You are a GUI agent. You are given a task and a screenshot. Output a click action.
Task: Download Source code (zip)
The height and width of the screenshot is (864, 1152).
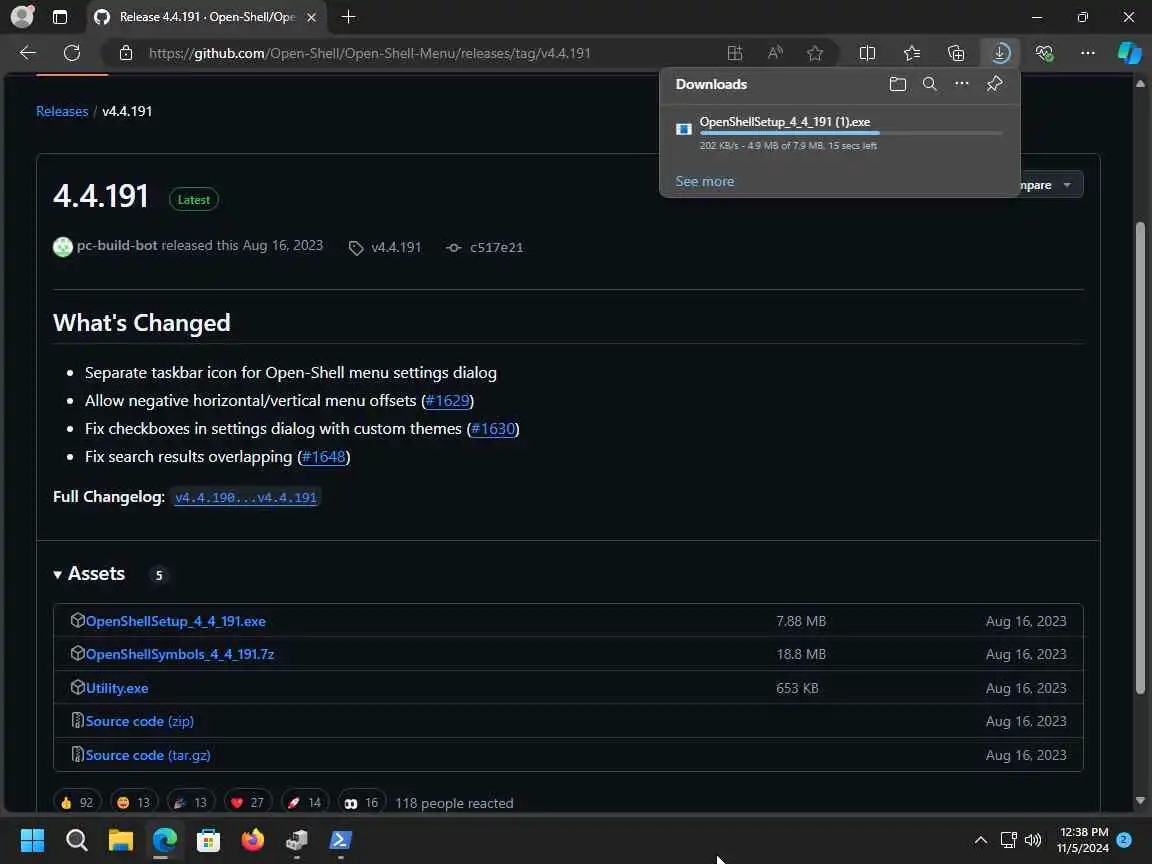140,721
